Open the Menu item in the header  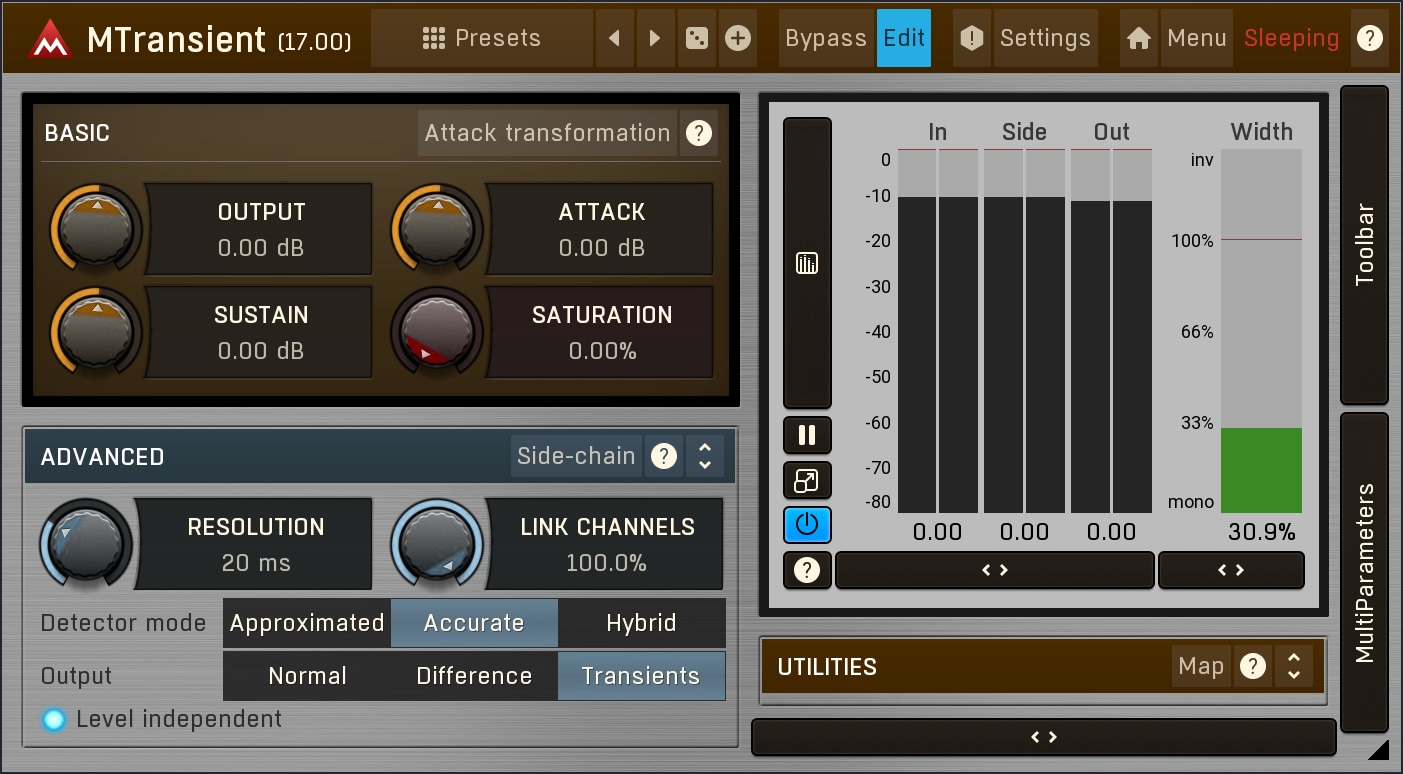click(x=1196, y=38)
